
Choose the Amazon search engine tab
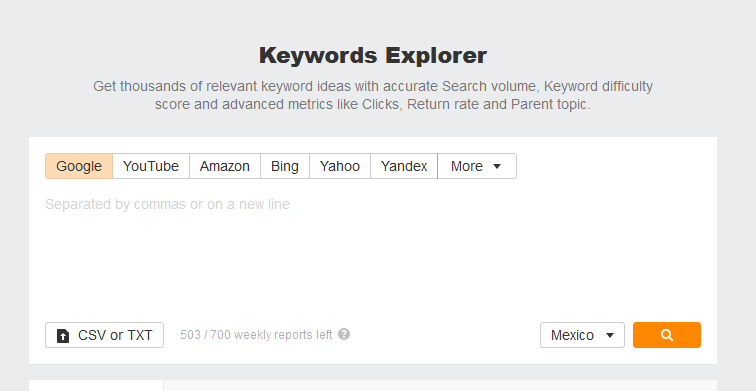[x=225, y=166]
